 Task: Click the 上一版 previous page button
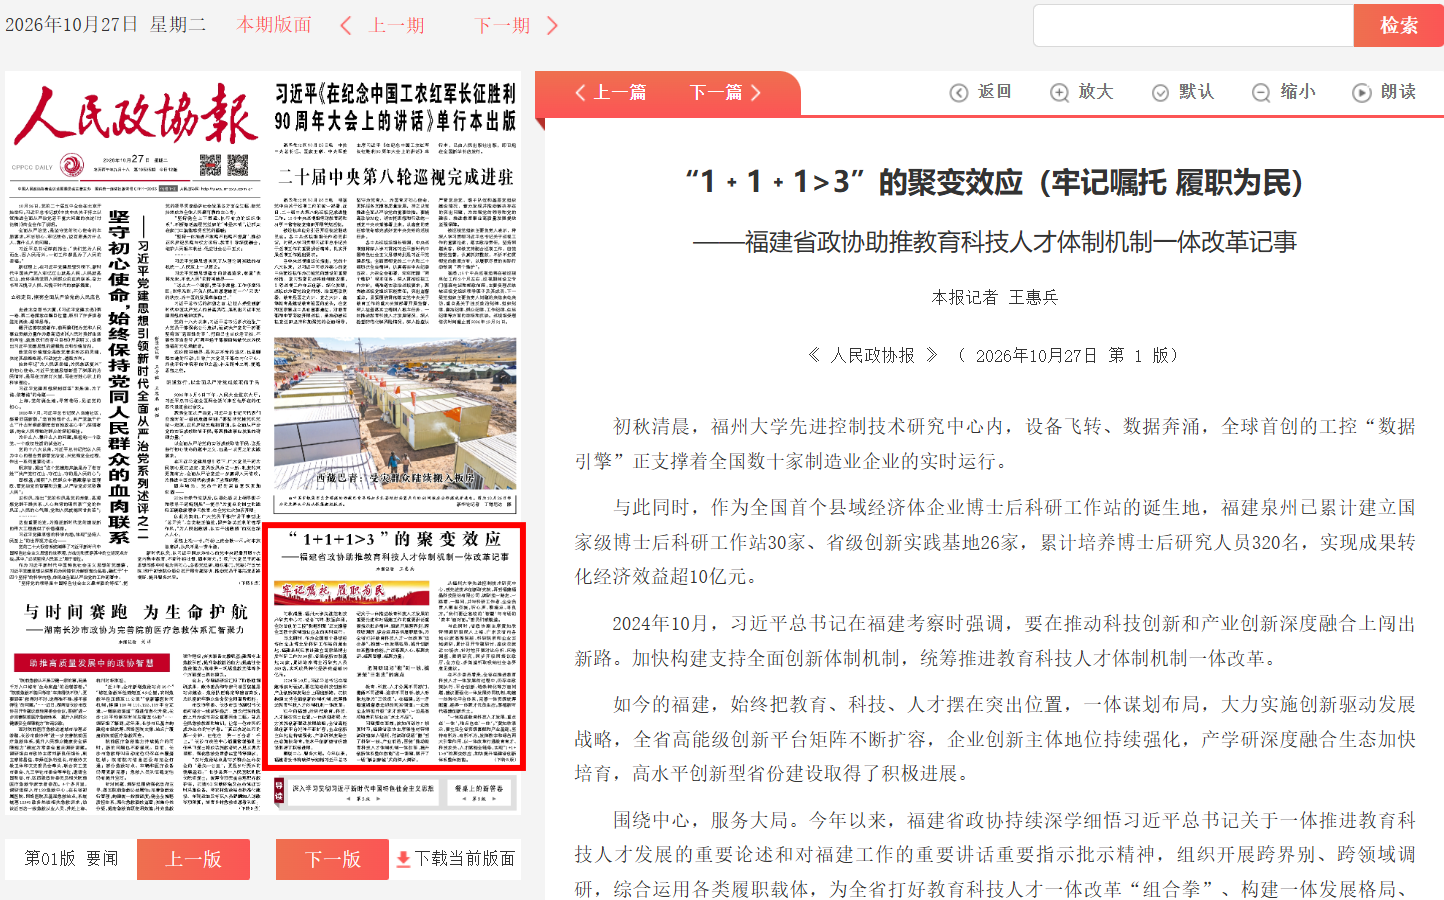tap(193, 859)
